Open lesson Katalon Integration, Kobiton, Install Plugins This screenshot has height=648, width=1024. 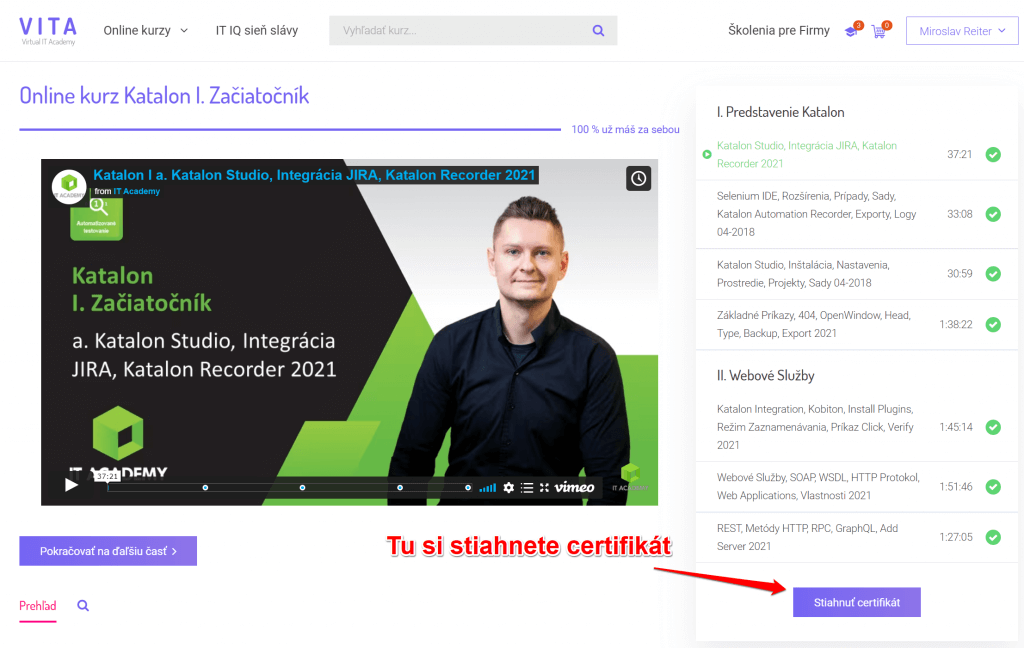[815, 427]
